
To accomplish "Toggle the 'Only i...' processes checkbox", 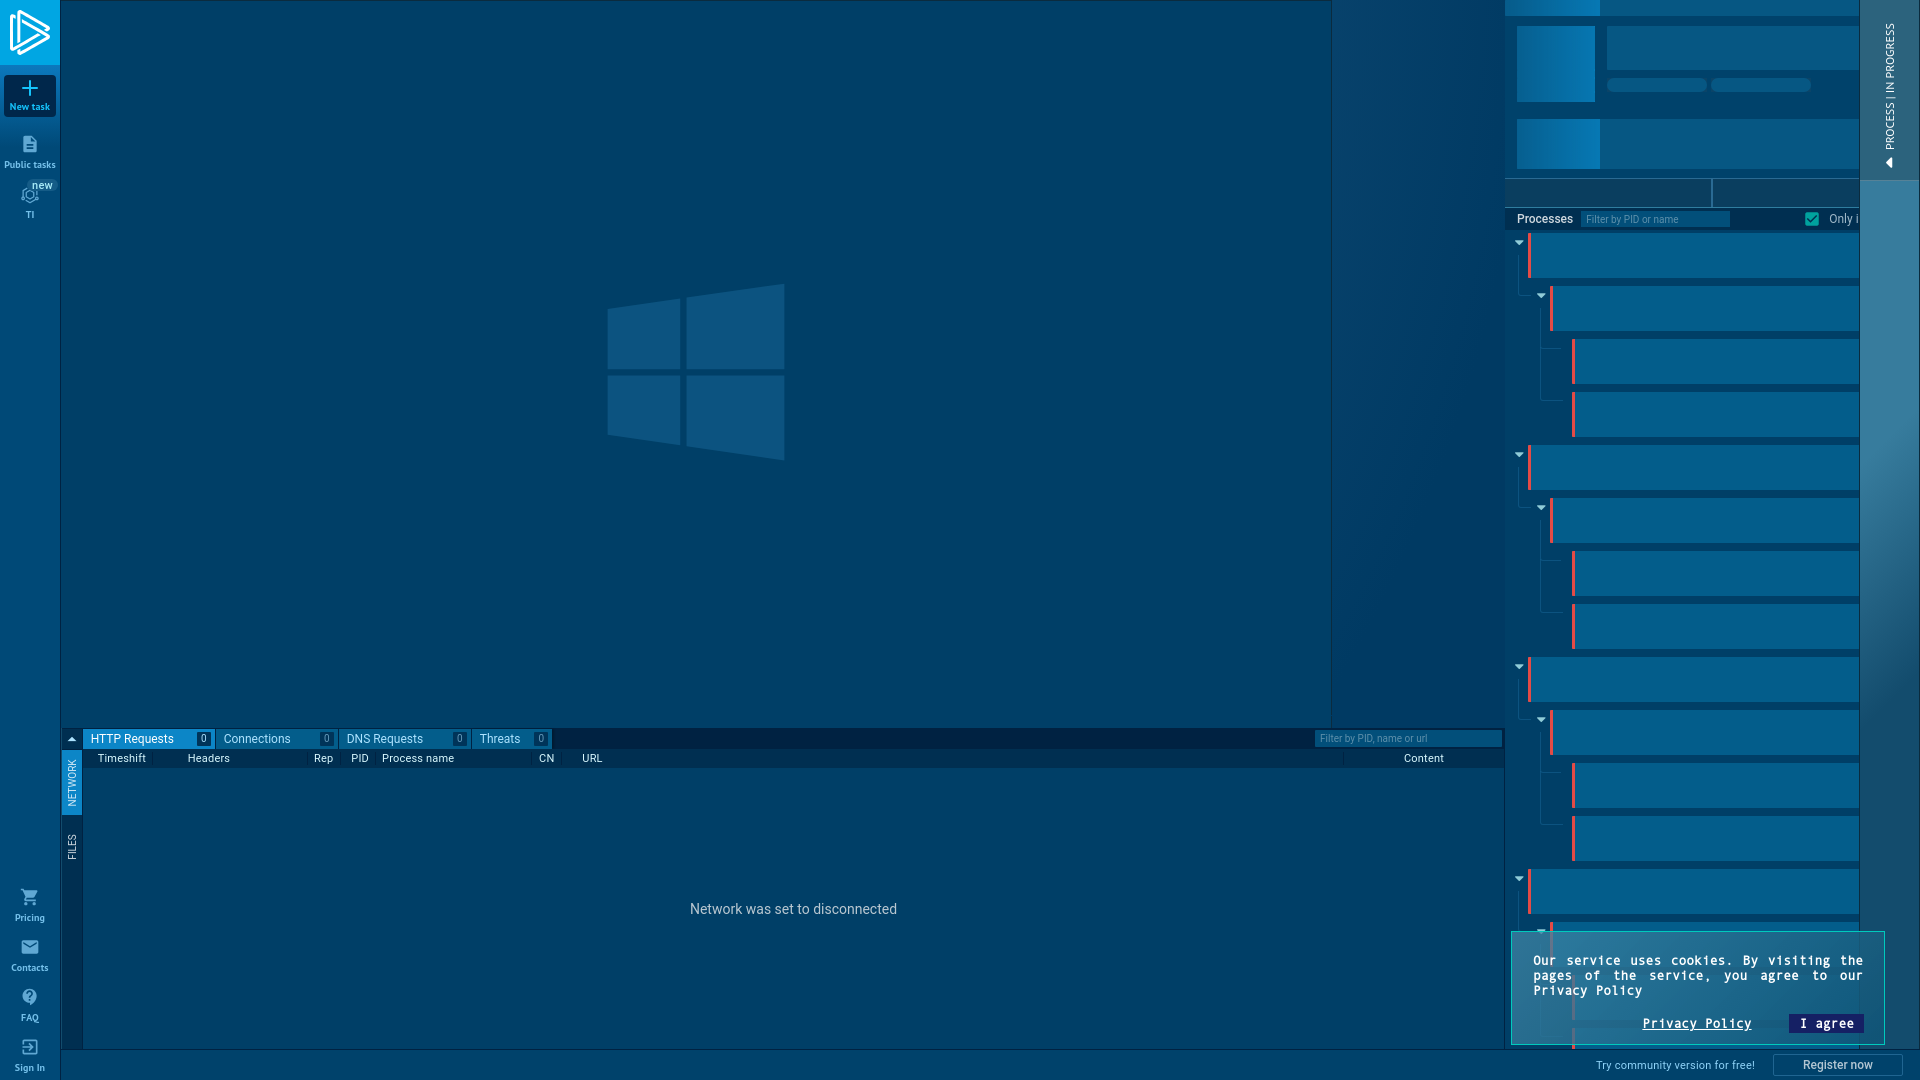I will 1812,219.
